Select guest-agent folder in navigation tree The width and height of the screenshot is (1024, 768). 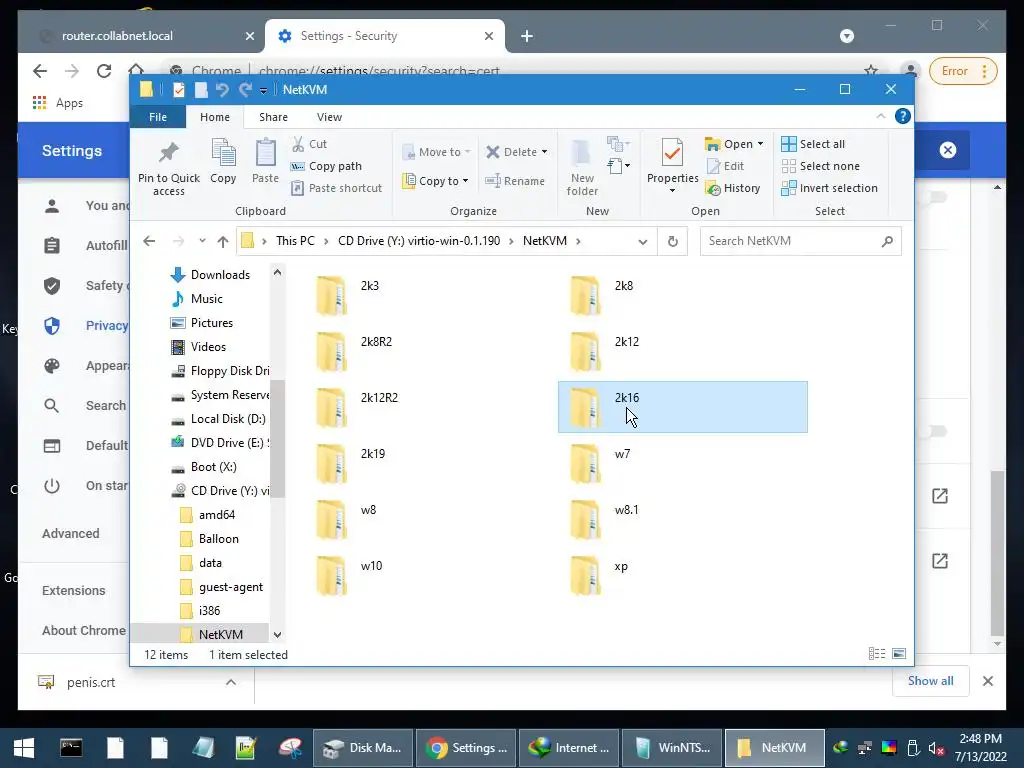222,586
